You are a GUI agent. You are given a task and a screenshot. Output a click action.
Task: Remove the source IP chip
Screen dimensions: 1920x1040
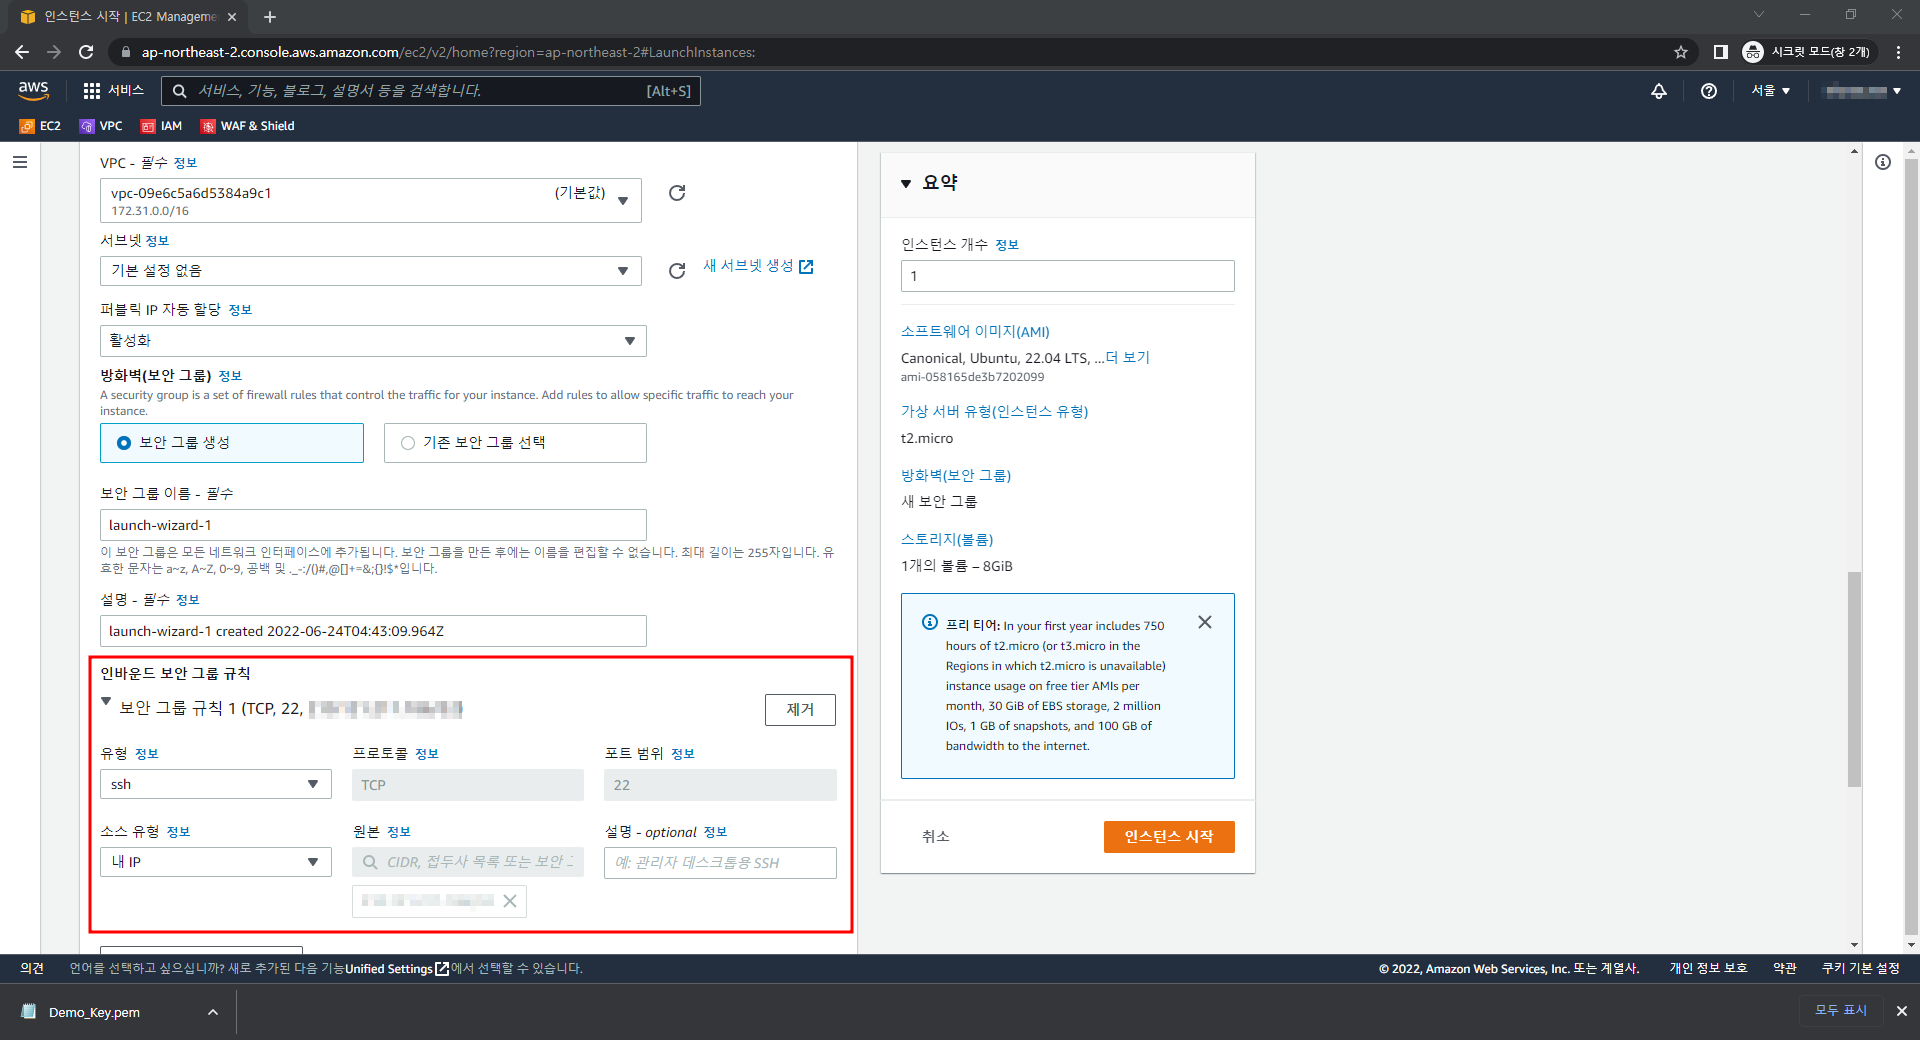(510, 901)
